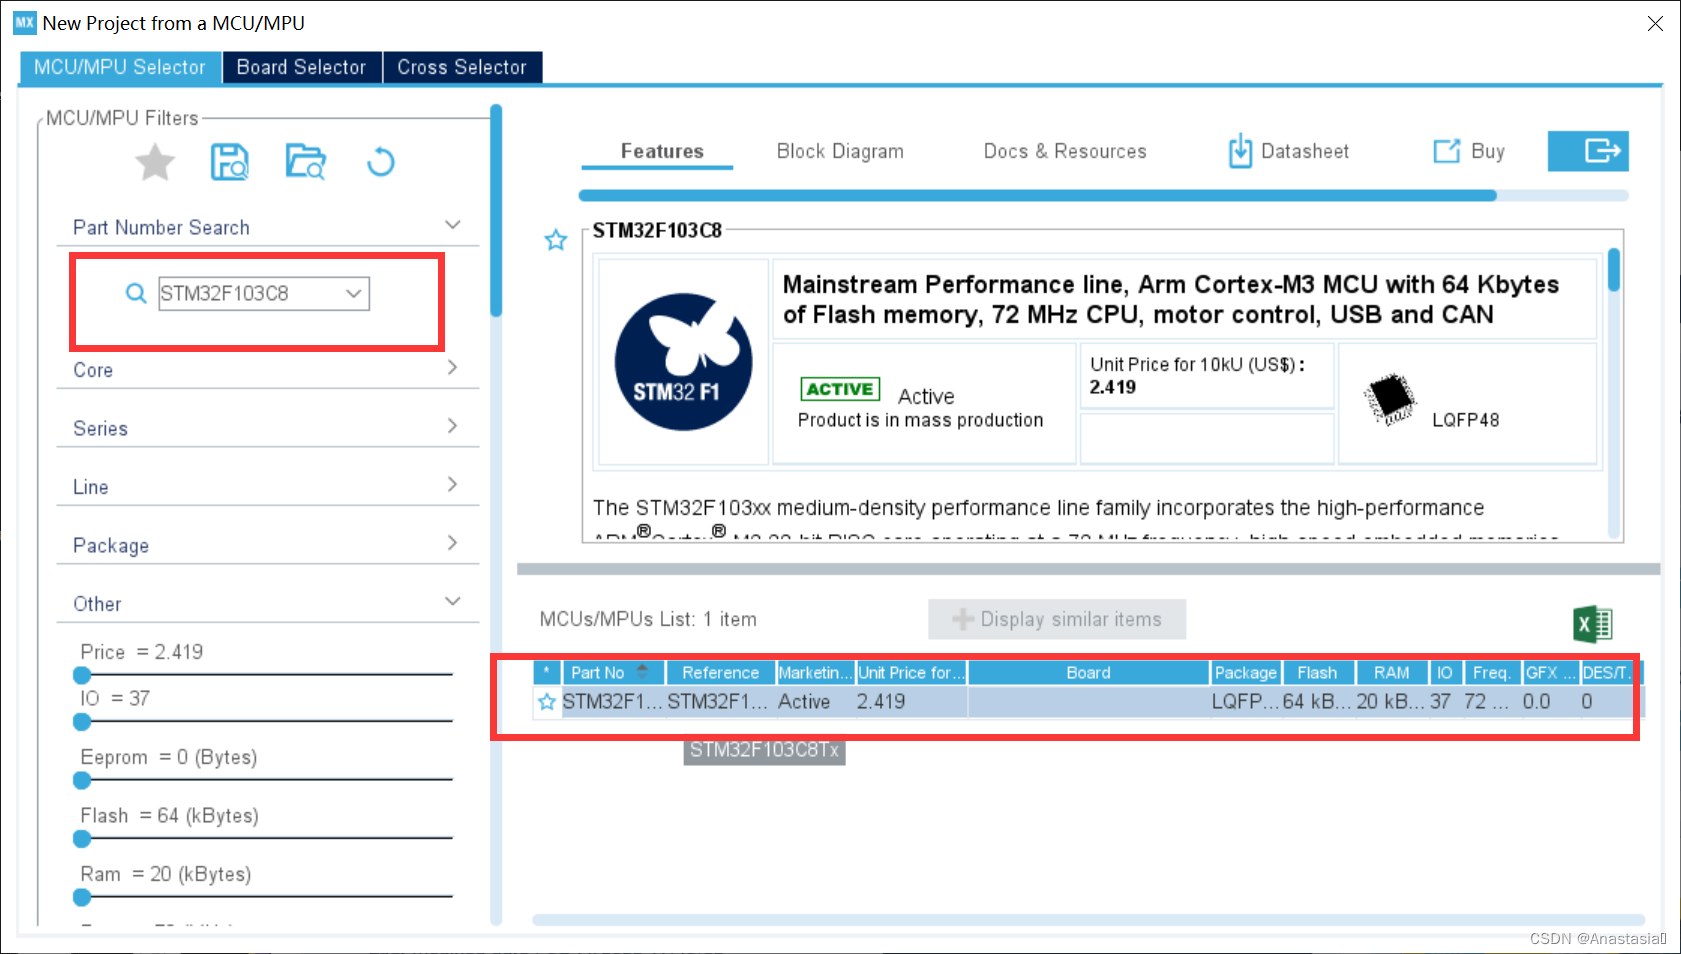Click the LQFP48 chip package image

1390,399
